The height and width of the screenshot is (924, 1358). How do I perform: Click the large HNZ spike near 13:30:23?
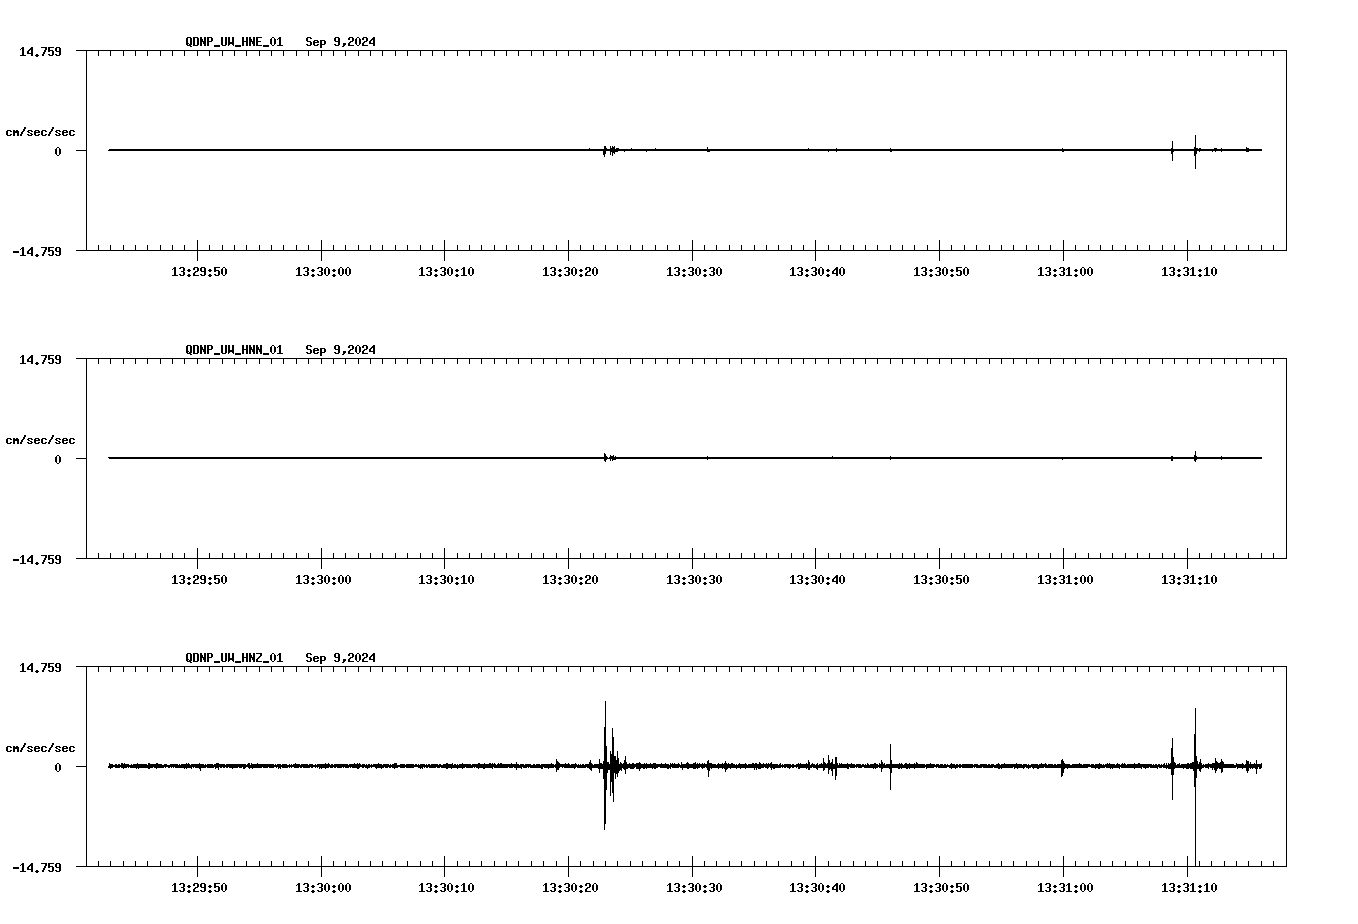[605, 765]
